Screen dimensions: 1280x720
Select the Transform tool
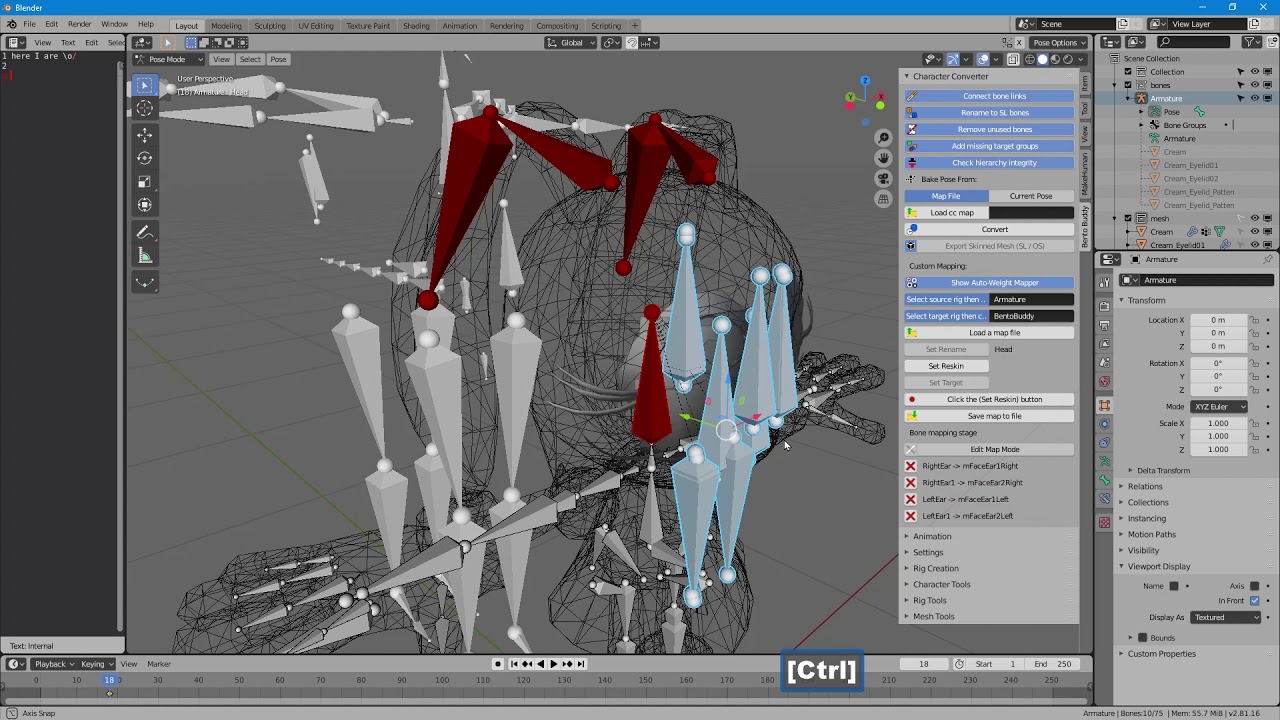145,204
